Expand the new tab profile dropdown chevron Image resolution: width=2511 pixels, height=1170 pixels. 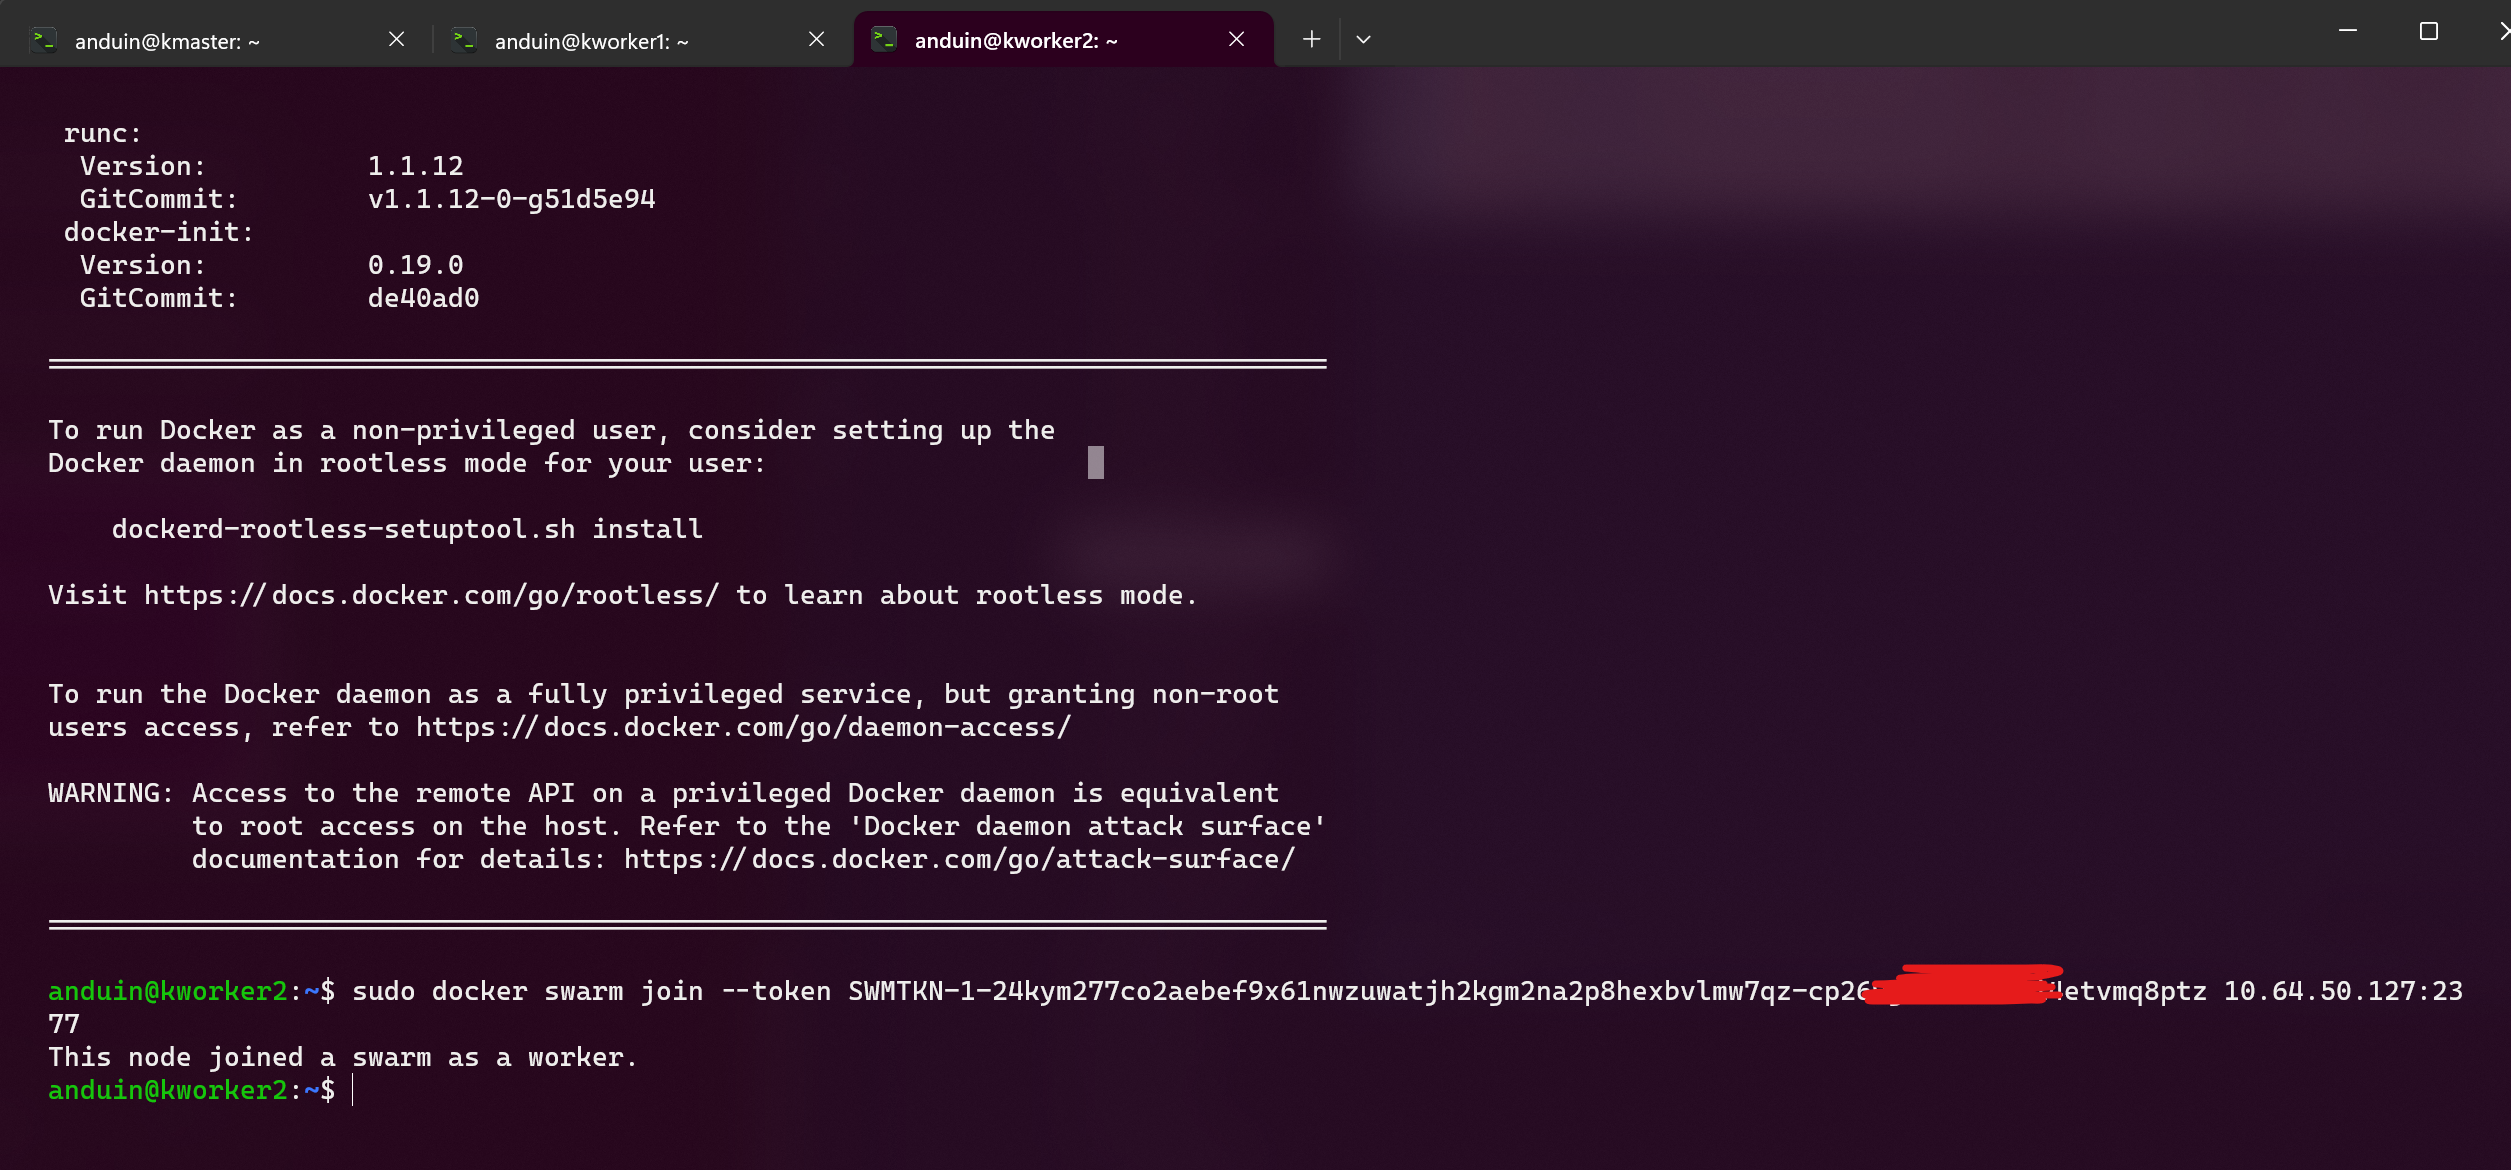[1363, 39]
